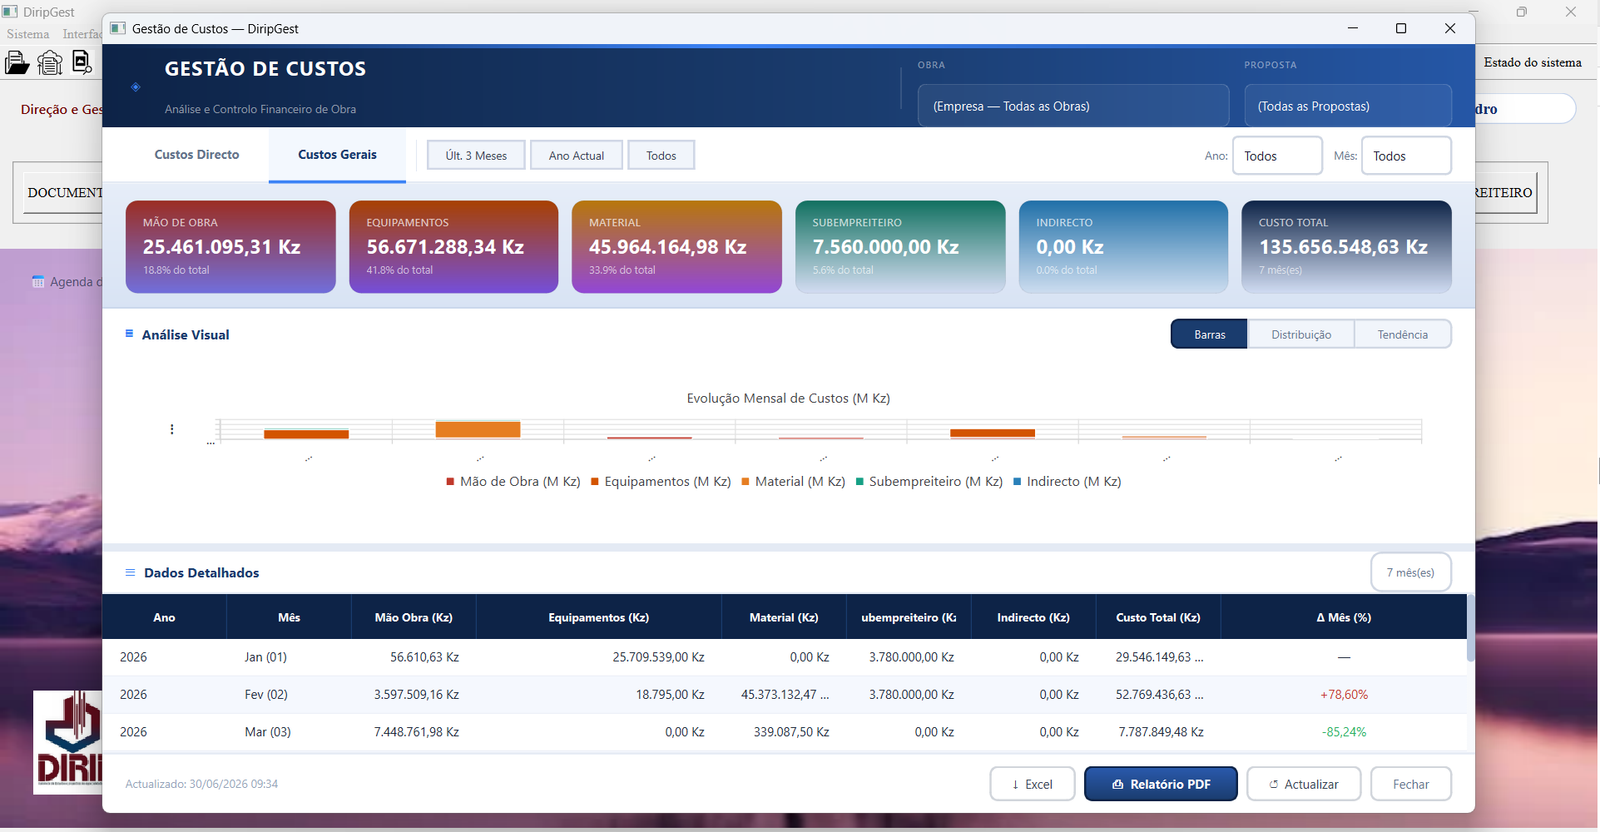Screen dimensions: 1600x832
Task: Click the Gestão de Custos window title icon
Action: click(118, 28)
